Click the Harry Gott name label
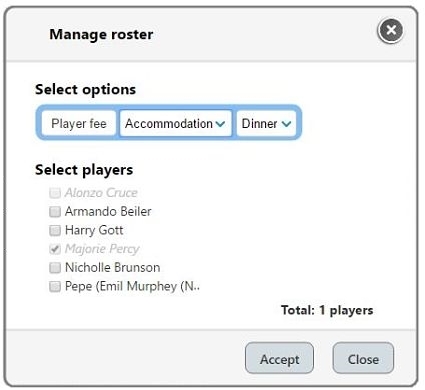Screen dimensions: 425x390 coord(94,230)
